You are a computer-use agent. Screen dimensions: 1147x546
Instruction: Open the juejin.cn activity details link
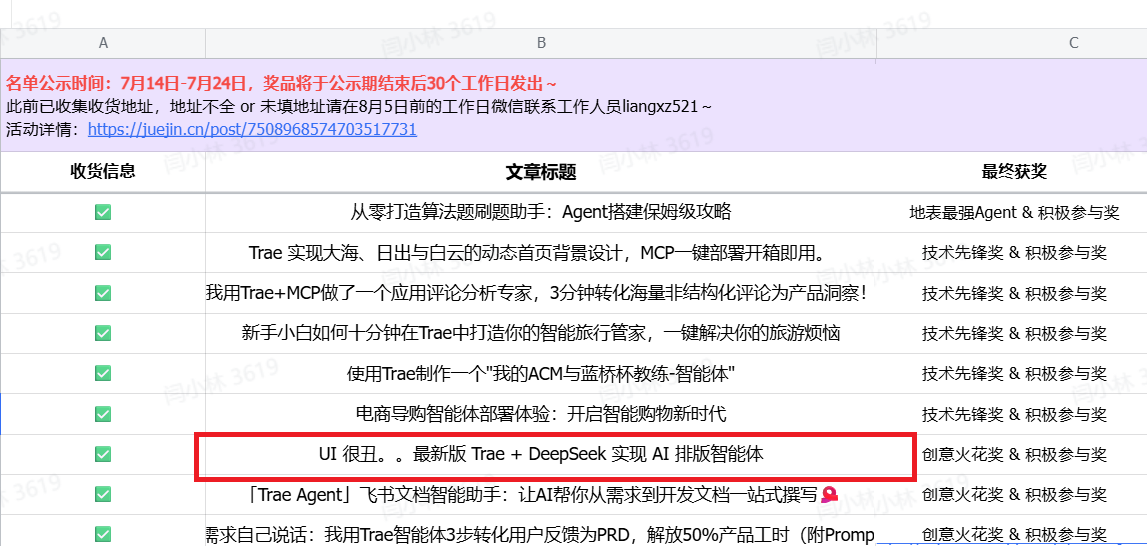[x=252, y=130]
